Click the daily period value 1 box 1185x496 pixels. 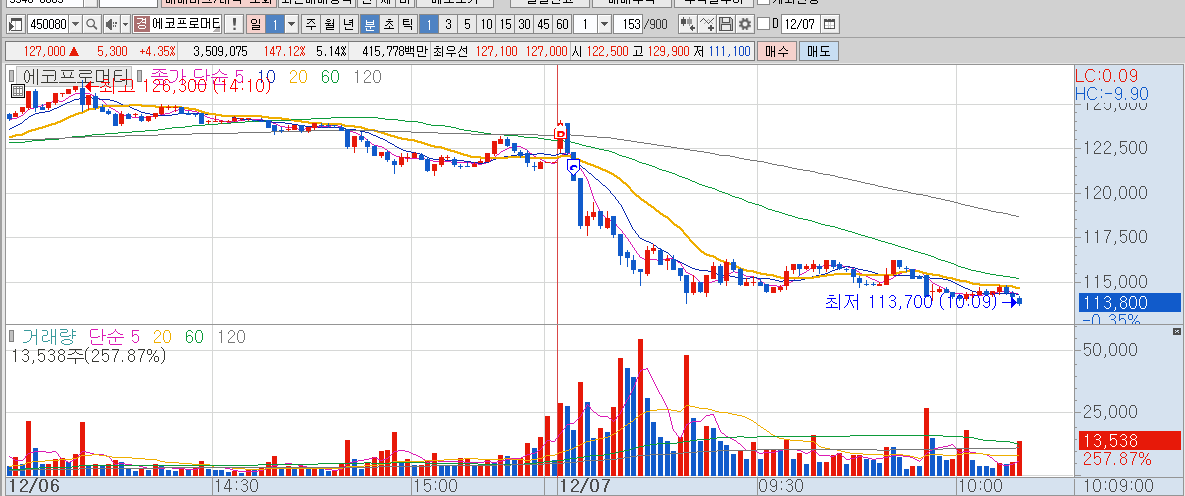(x=275, y=24)
